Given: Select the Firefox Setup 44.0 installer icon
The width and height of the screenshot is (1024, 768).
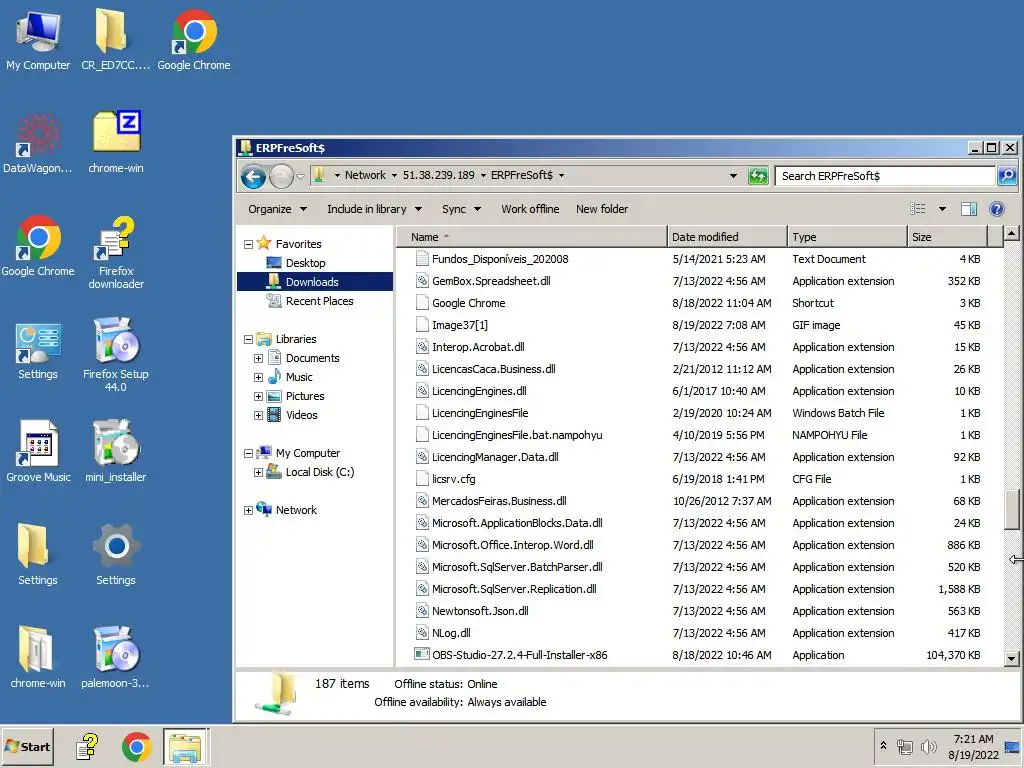Looking at the screenshot, I should pyautogui.click(x=116, y=355).
